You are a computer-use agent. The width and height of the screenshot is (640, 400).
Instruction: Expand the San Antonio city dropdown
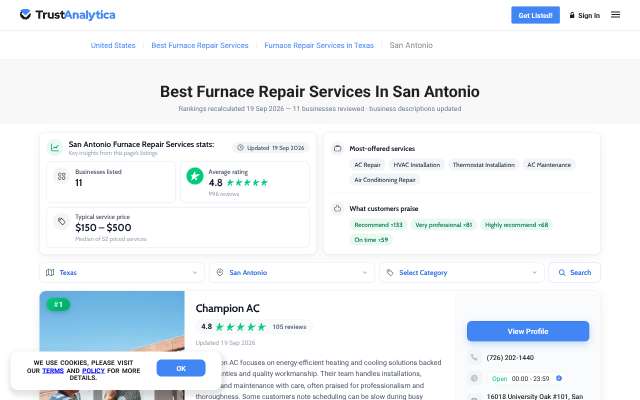(x=291, y=272)
